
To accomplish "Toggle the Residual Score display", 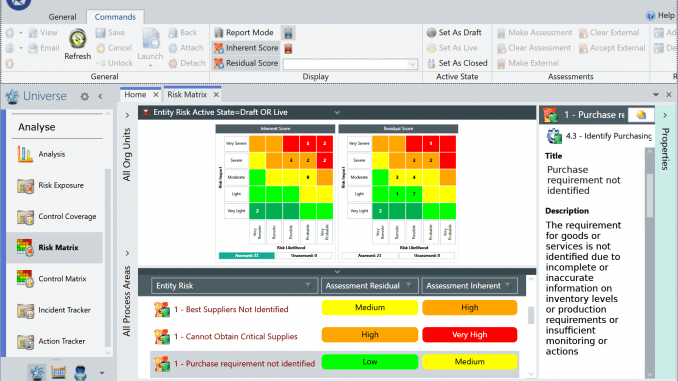I will [x=246, y=63].
